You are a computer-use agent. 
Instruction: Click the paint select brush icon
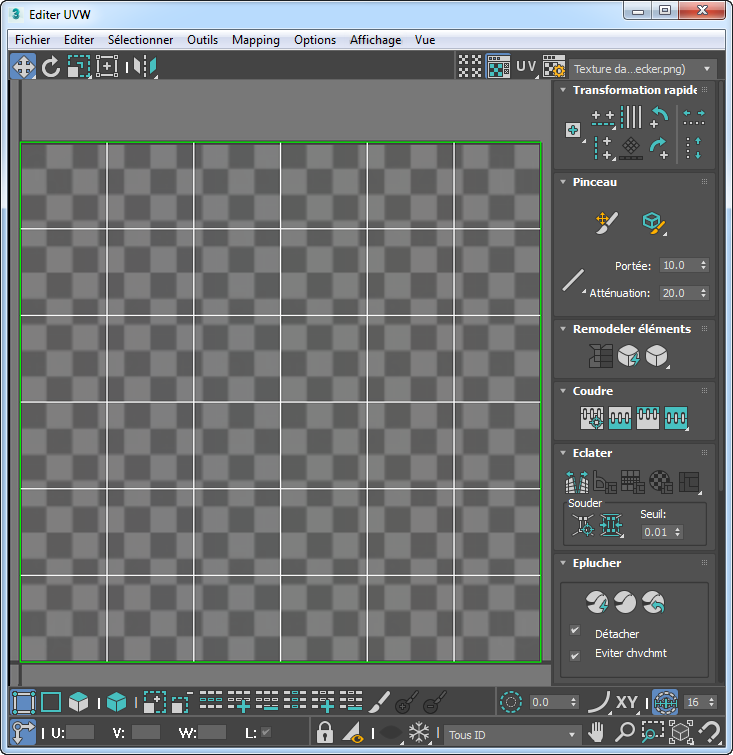point(380,703)
